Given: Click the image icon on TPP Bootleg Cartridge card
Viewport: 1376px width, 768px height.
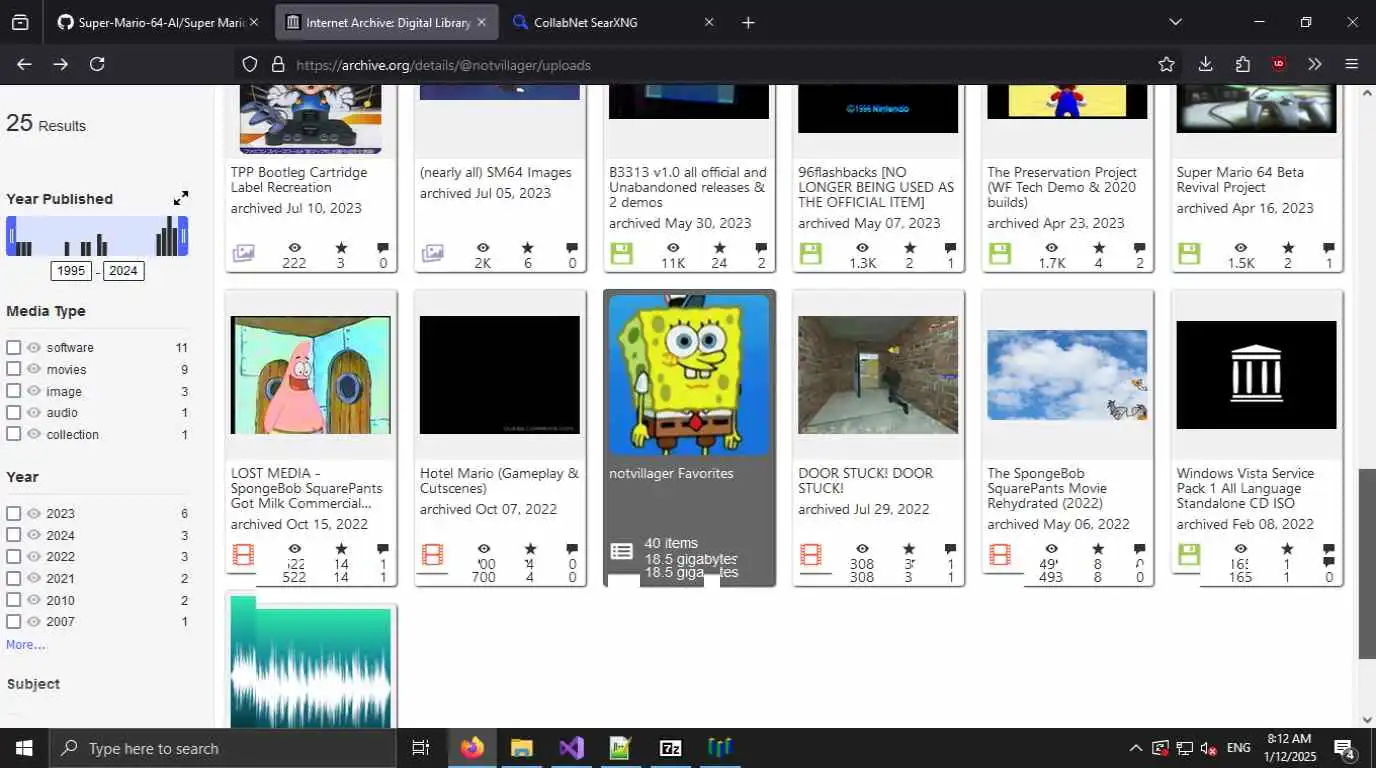Looking at the screenshot, I should tap(243, 253).
